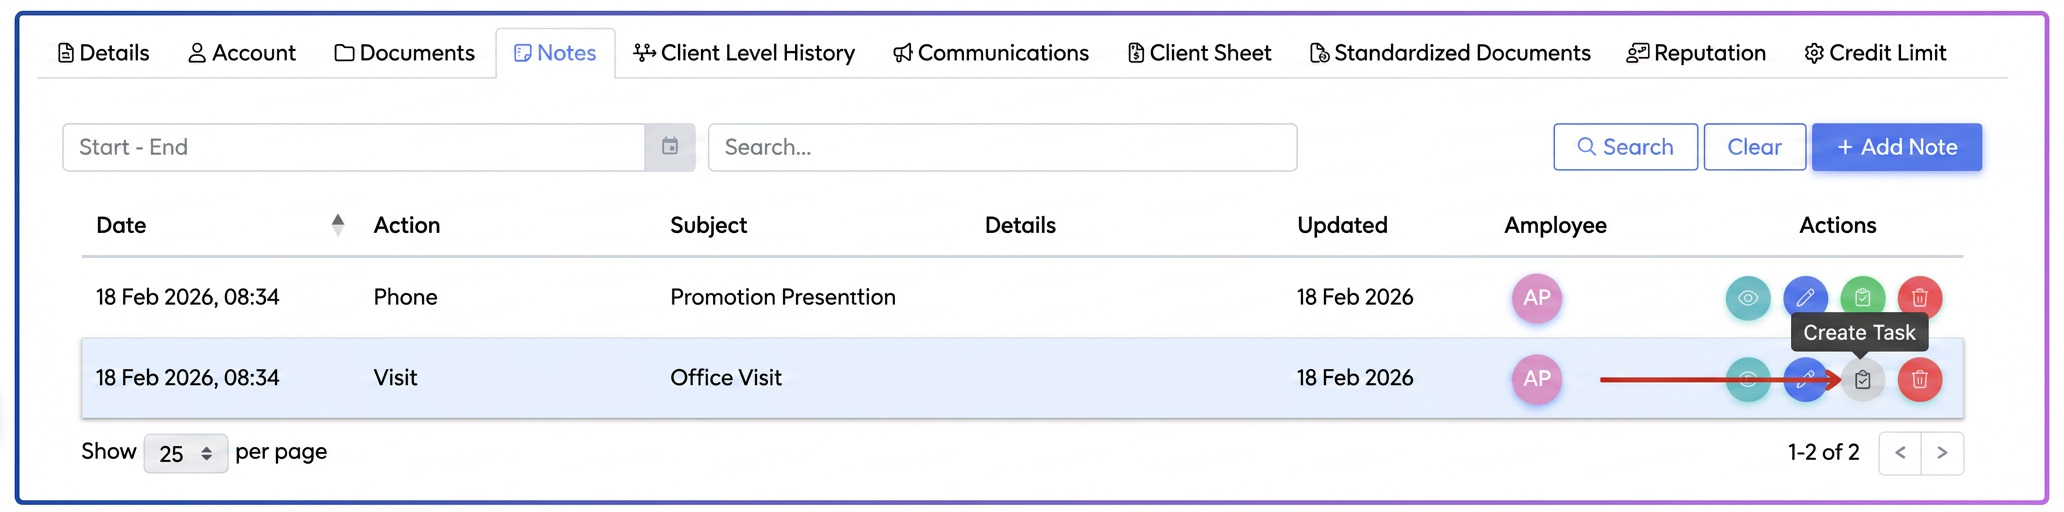Viewport: 2064px width, 512px height.
Task: Open the 25 per page dropdown
Action: 186,453
